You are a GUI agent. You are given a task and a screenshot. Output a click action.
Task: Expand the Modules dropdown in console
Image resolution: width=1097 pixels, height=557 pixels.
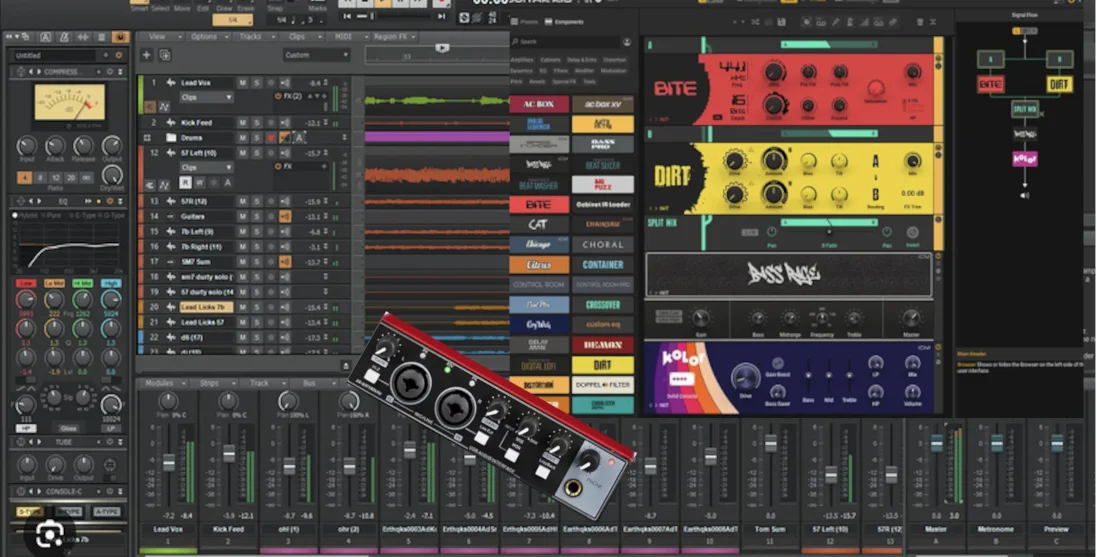[164, 383]
